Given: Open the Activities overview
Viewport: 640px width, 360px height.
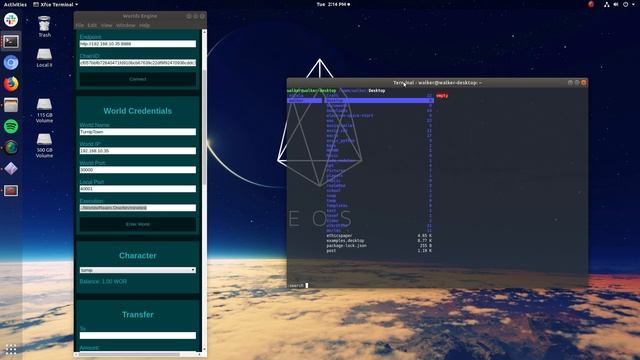Looking at the screenshot, I should 15,4.
